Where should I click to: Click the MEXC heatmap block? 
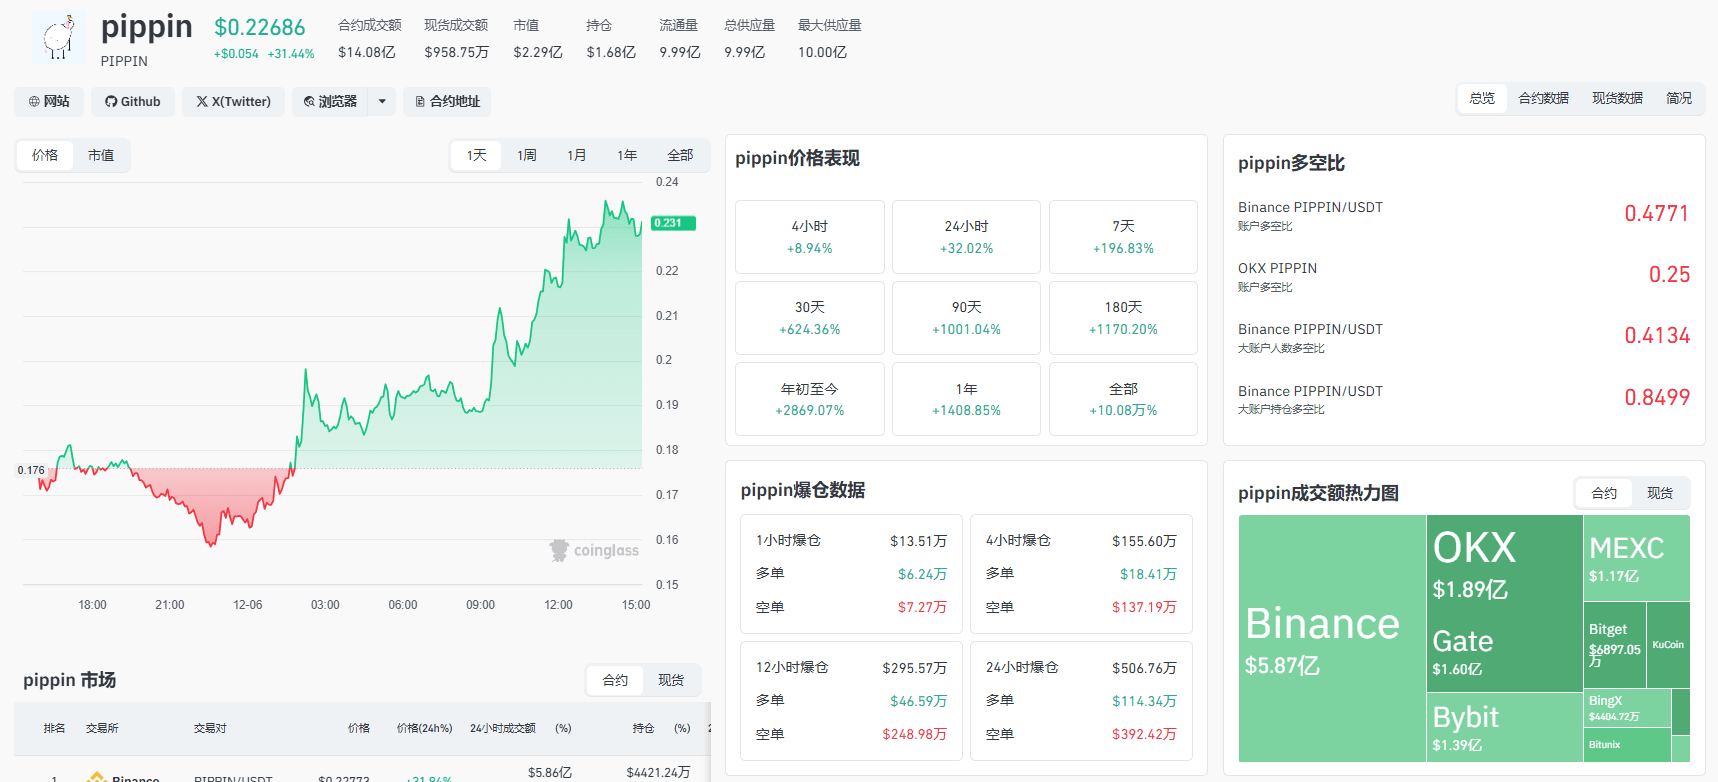[x=1636, y=558]
